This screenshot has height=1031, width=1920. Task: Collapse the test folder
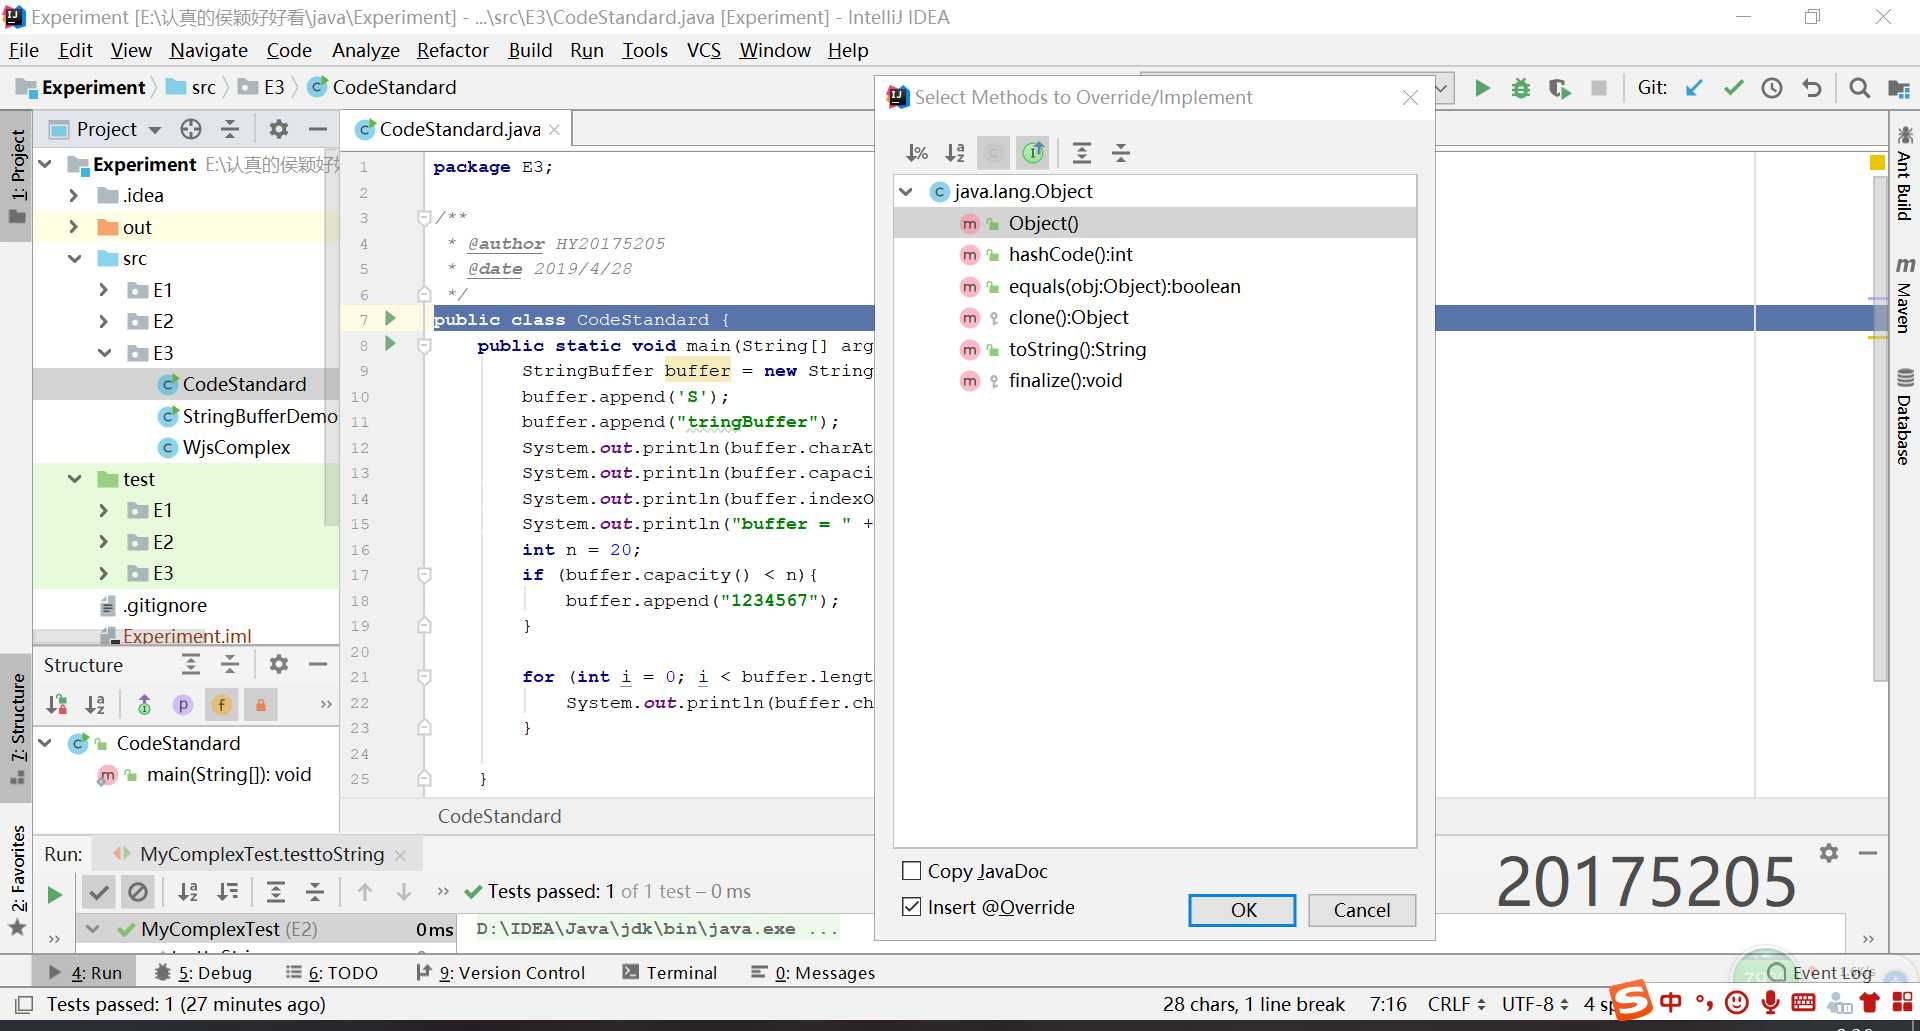point(73,479)
